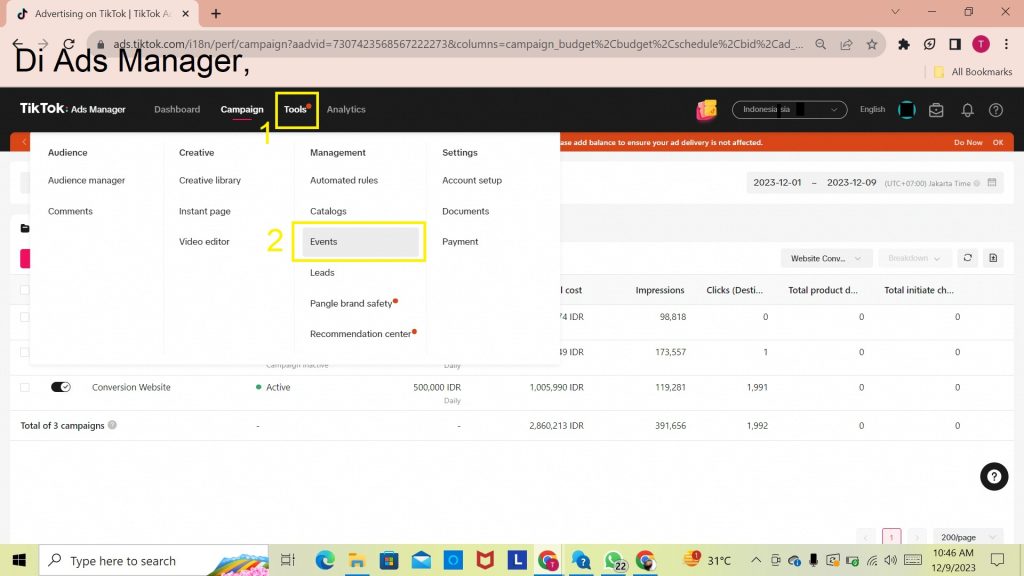Screen dimensions: 1024x576
Task: Click the help question mark in header
Action: [995, 110]
